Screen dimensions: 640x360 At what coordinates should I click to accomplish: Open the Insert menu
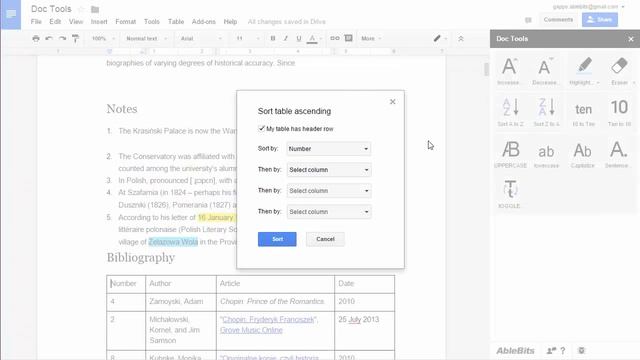pos(99,22)
